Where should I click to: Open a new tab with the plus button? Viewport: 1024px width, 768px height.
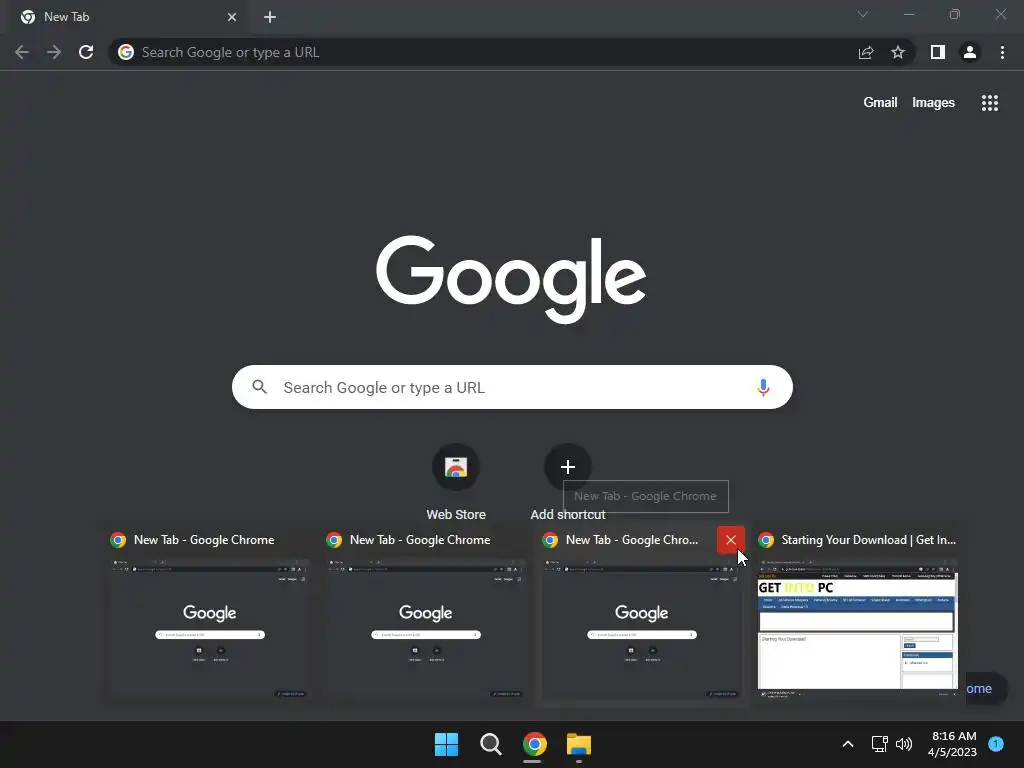(x=270, y=17)
